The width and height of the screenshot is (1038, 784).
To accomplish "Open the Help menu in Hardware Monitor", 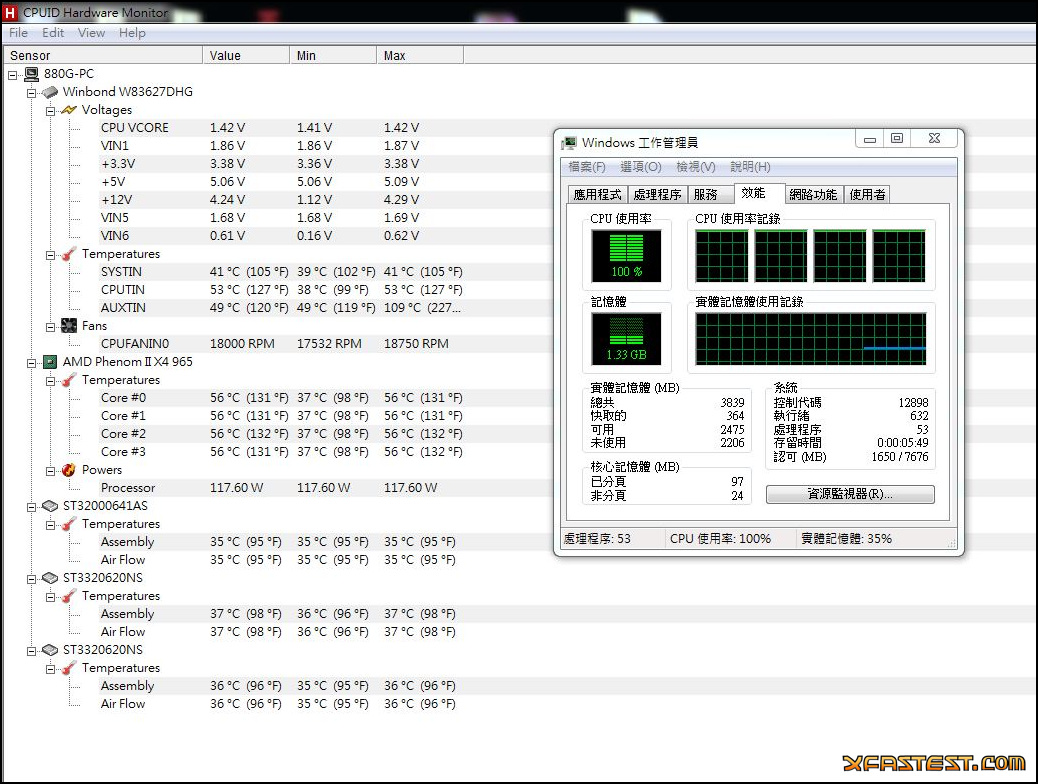I will tap(132, 33).
